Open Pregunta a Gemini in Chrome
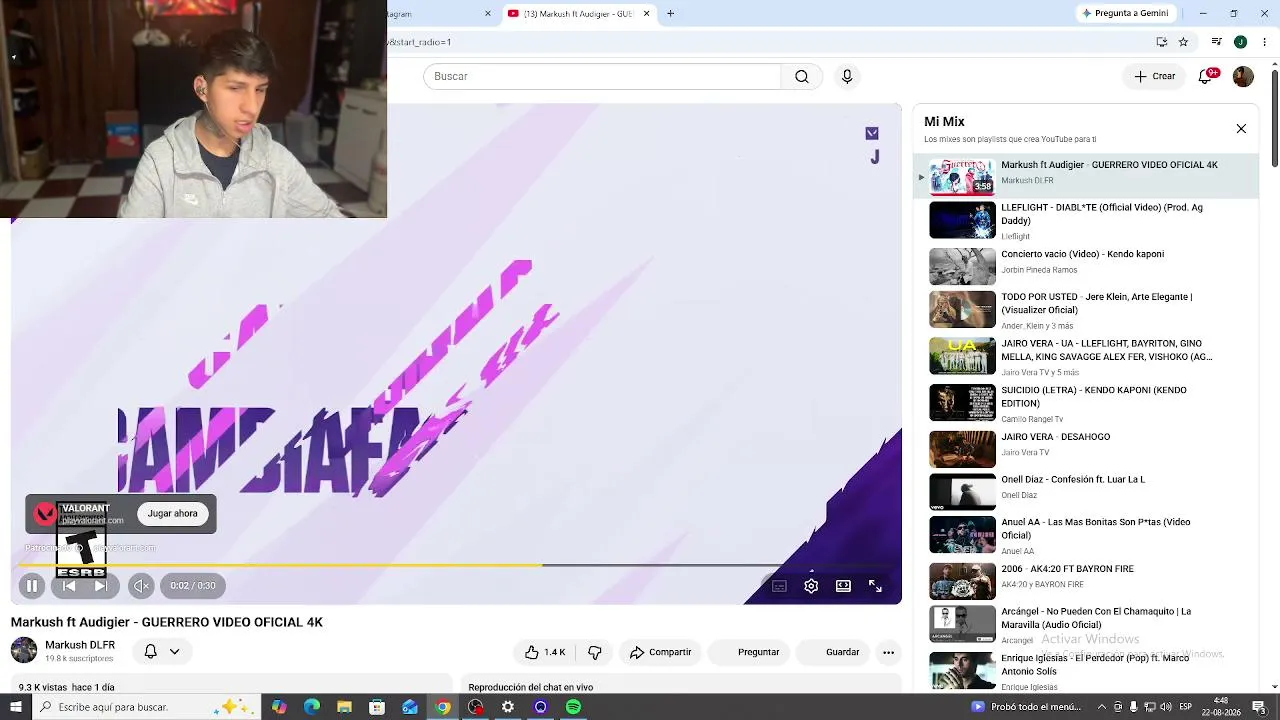The width and height of the screenshot is (1280, 720). [1125, 14]
